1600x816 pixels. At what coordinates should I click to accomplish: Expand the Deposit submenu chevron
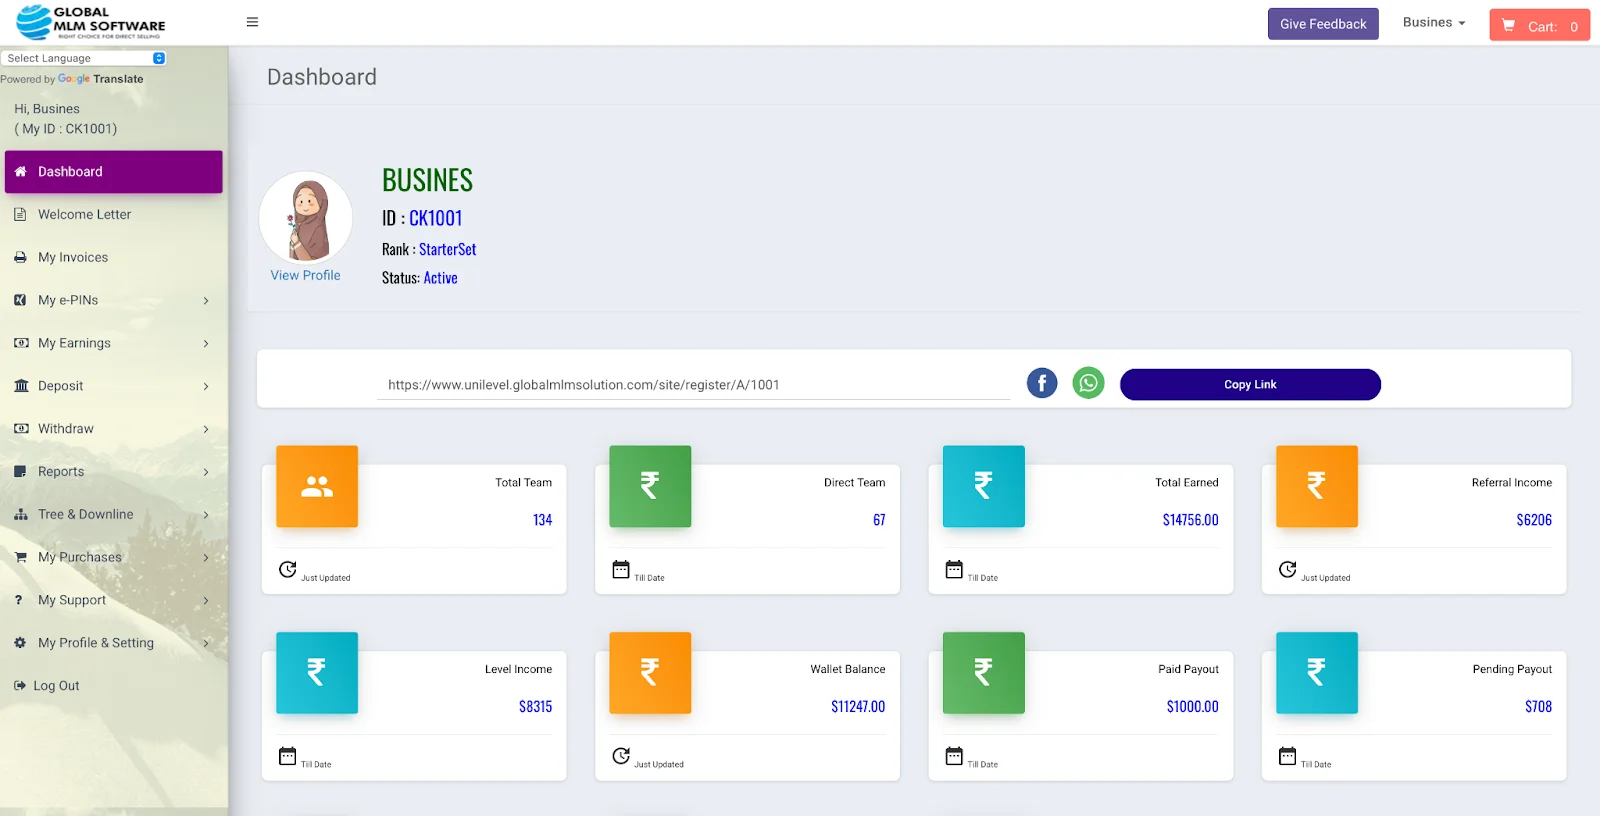pyautogui.click(x=206, y=386)
